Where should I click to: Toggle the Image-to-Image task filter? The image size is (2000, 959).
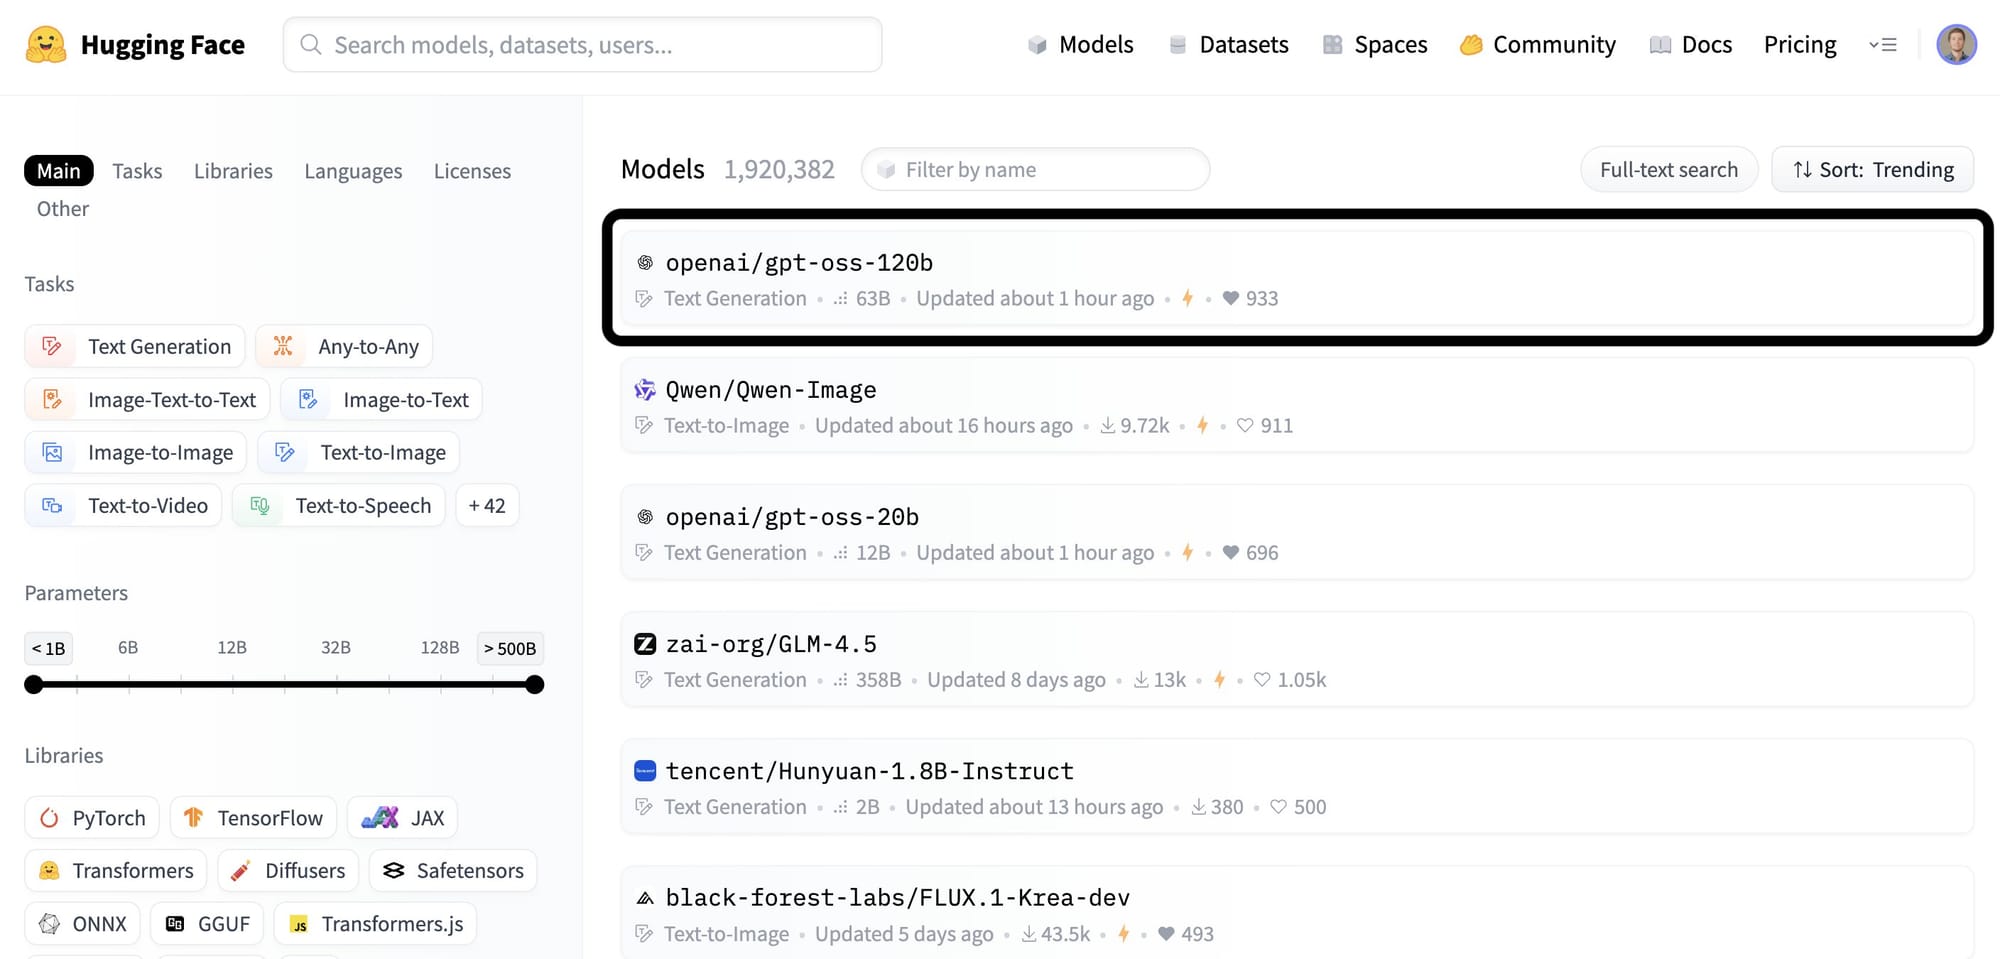pyautogui.click(x=136, y=452)
